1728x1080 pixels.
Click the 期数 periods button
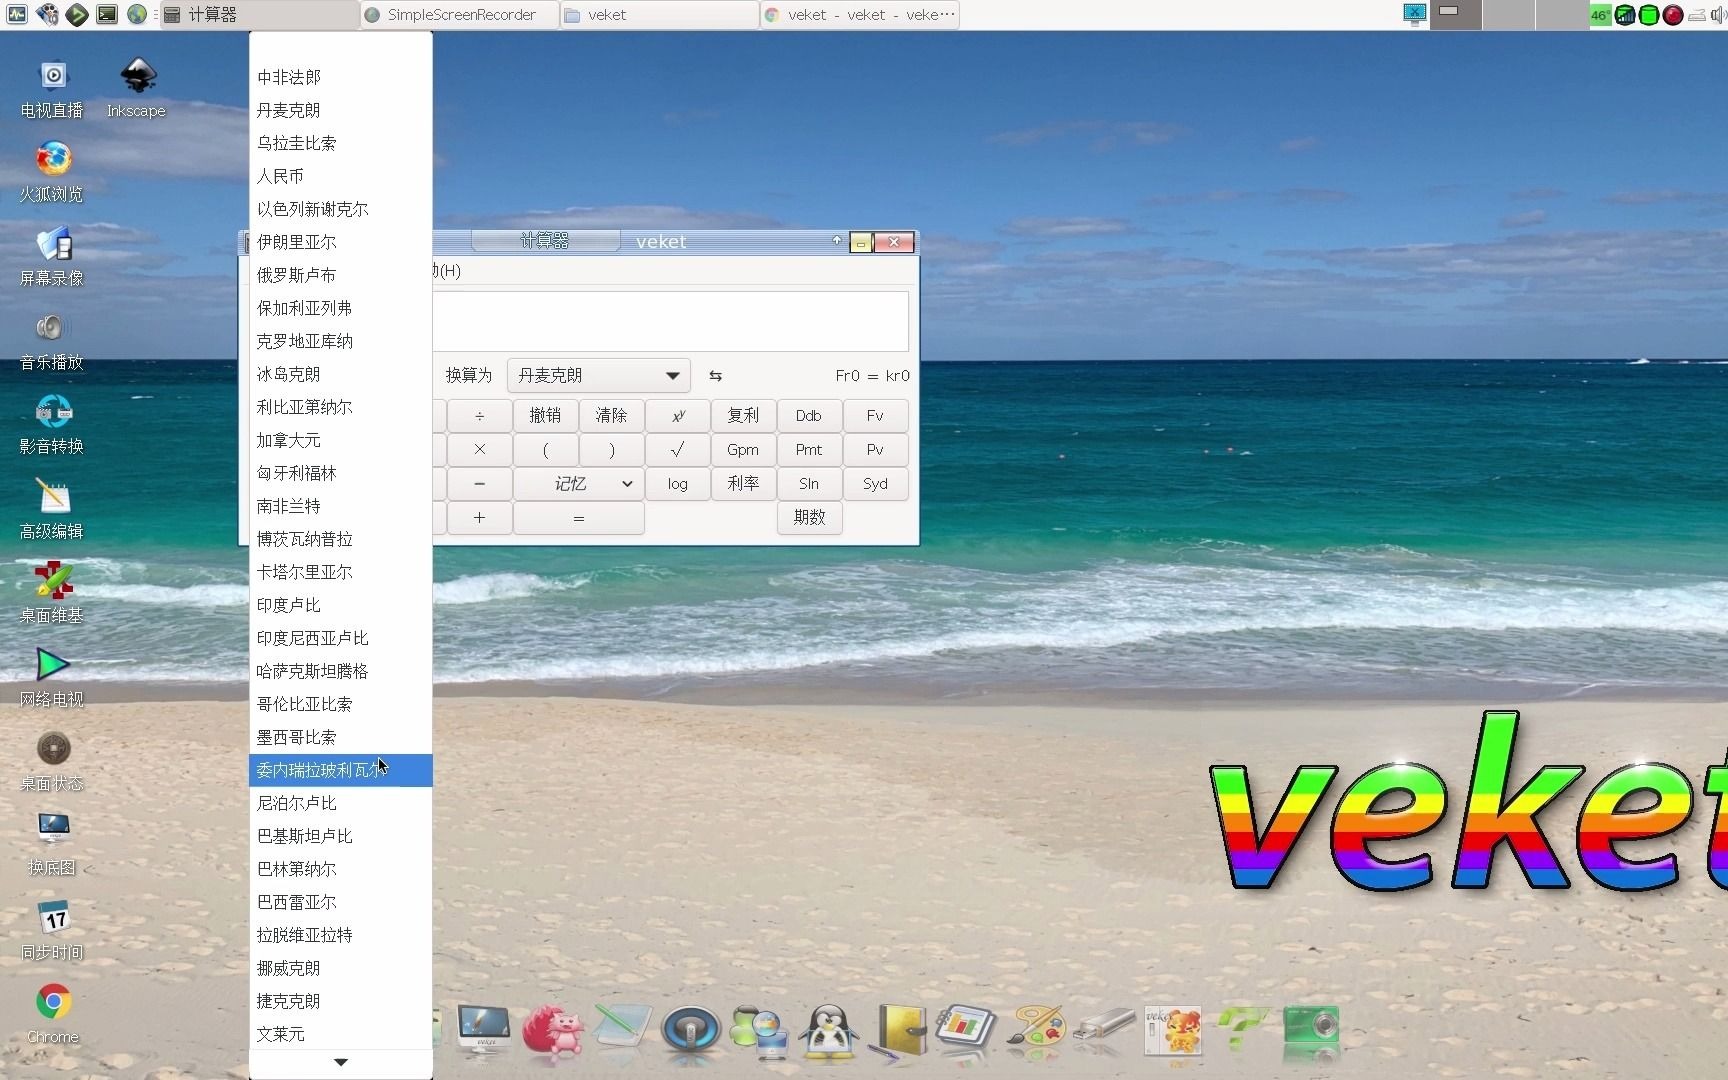tap(809, 518)
